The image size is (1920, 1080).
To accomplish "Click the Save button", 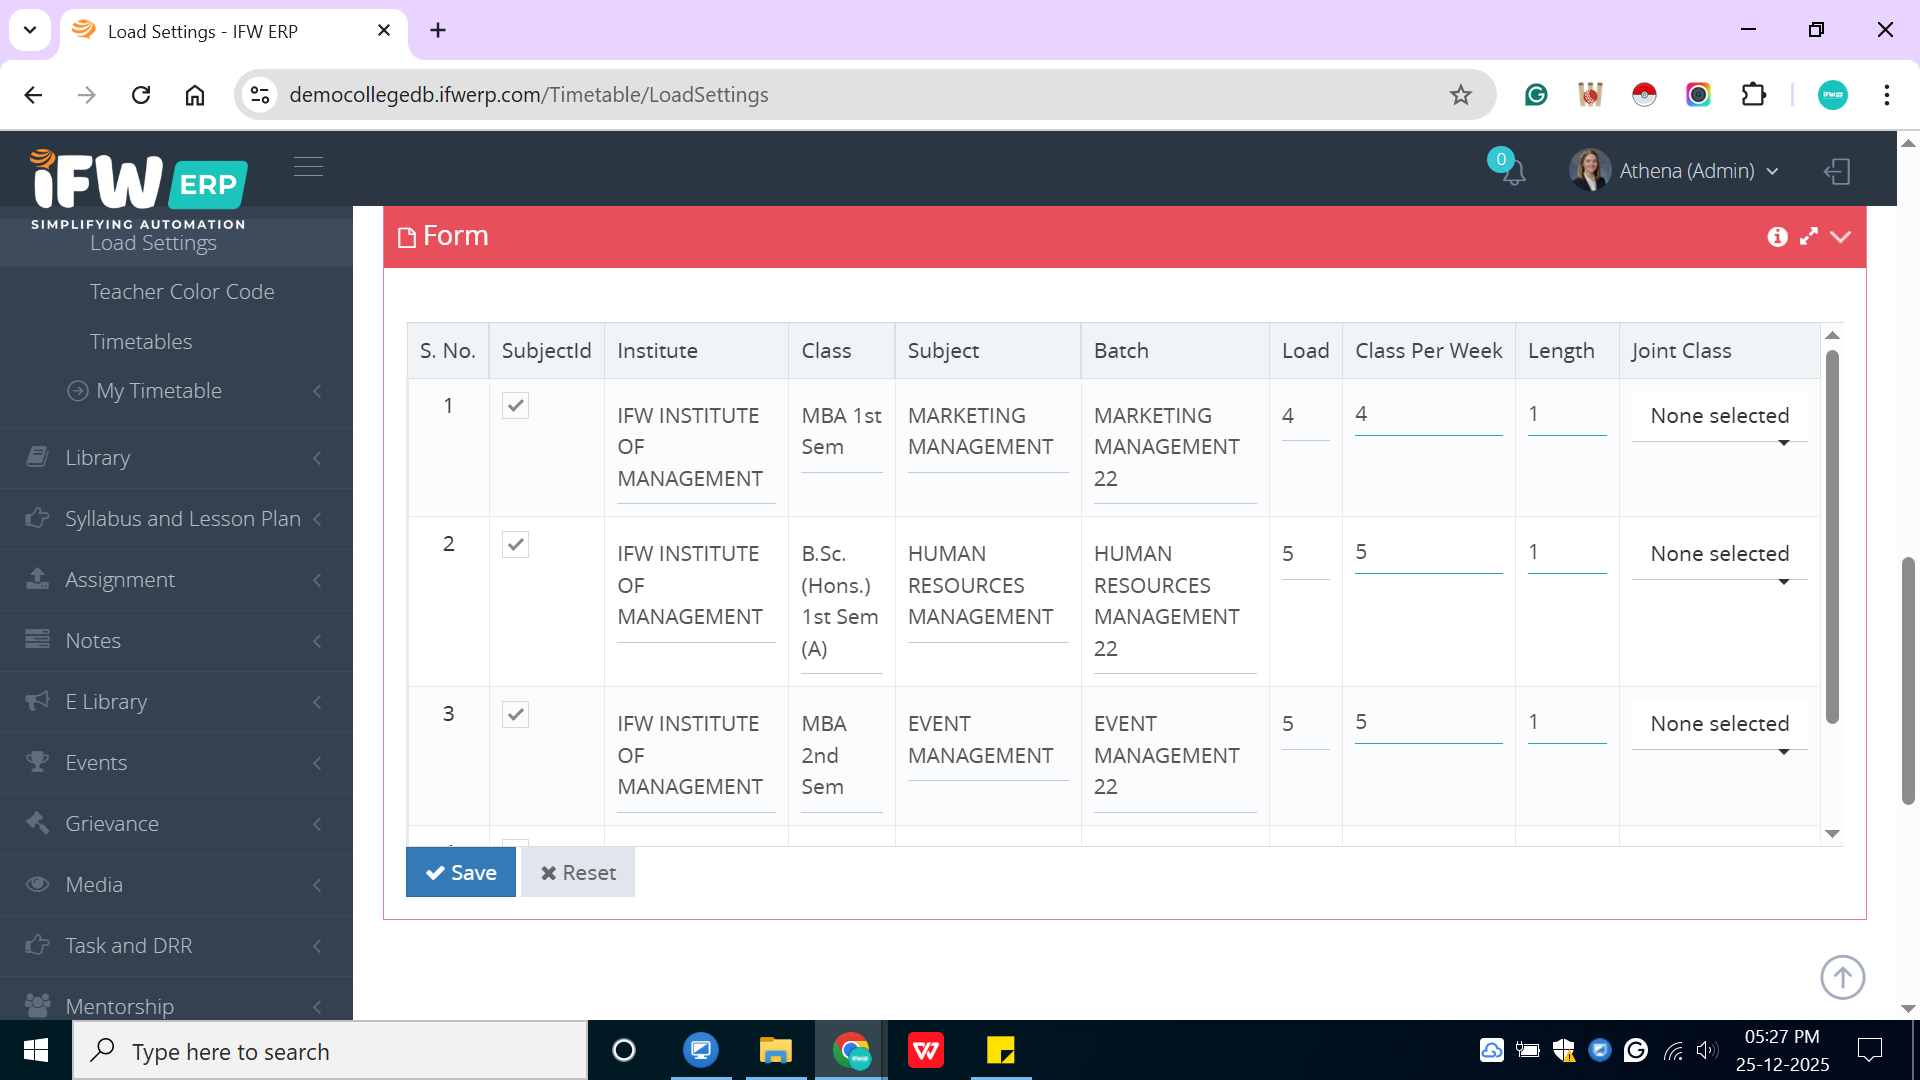I will click(x=461, y=873).
